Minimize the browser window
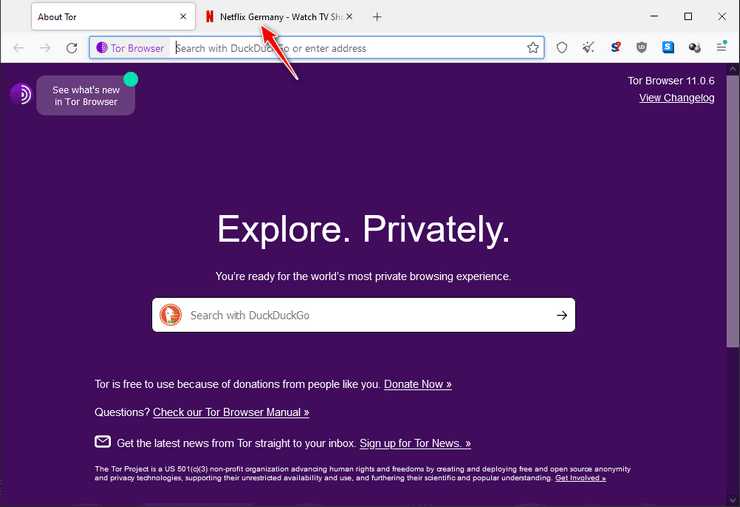This screenshot has height=507, width=740. 654,17
